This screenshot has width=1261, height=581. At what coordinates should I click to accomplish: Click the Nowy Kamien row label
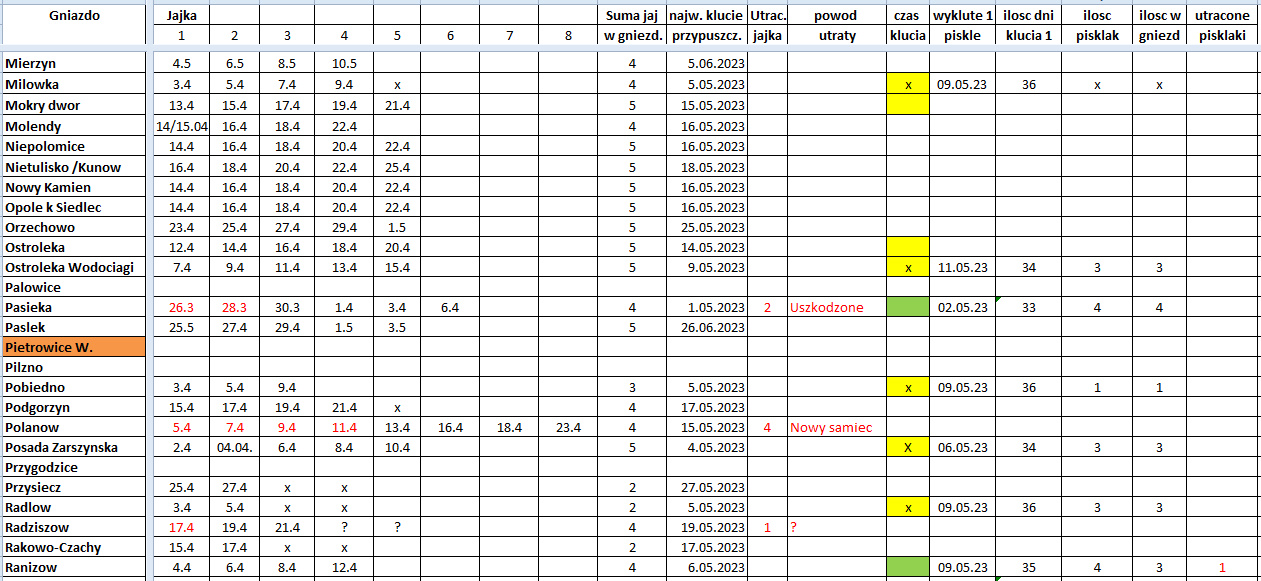(74, 187)
